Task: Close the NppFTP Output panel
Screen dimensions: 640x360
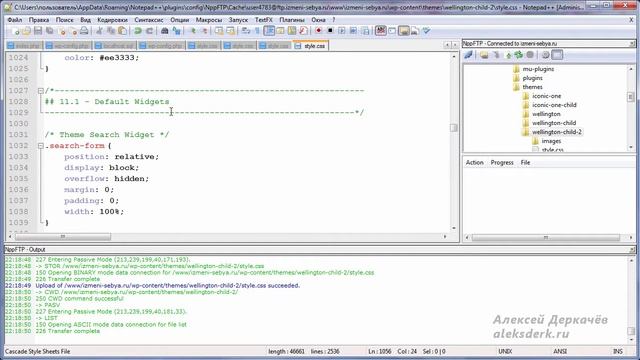Action: click(632, 249)
